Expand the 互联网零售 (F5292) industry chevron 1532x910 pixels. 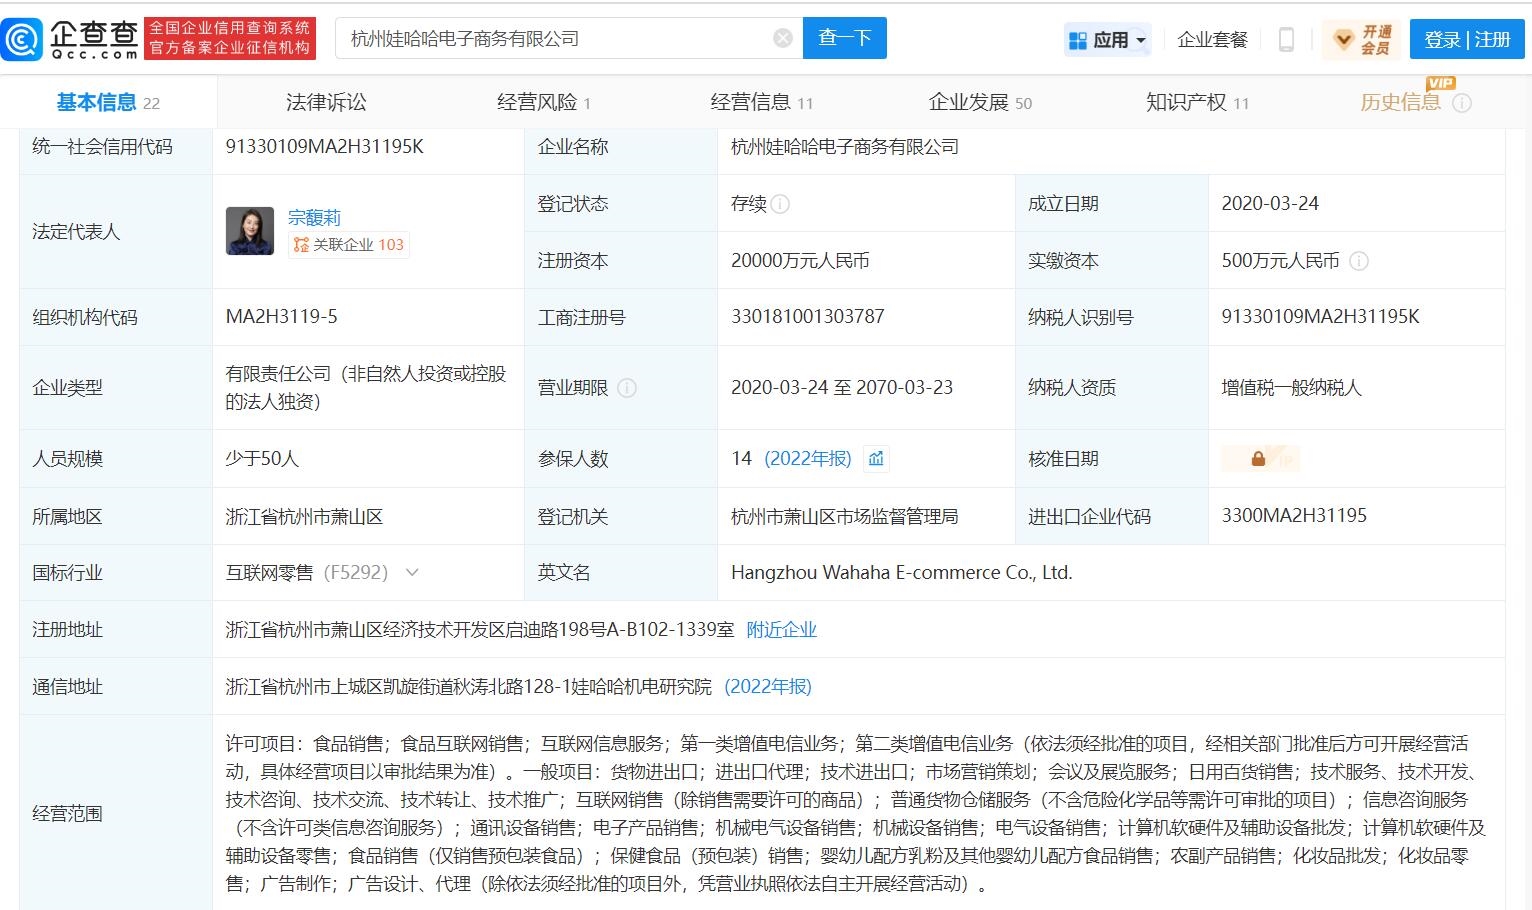pyautogui.click(x=412, y=573)
